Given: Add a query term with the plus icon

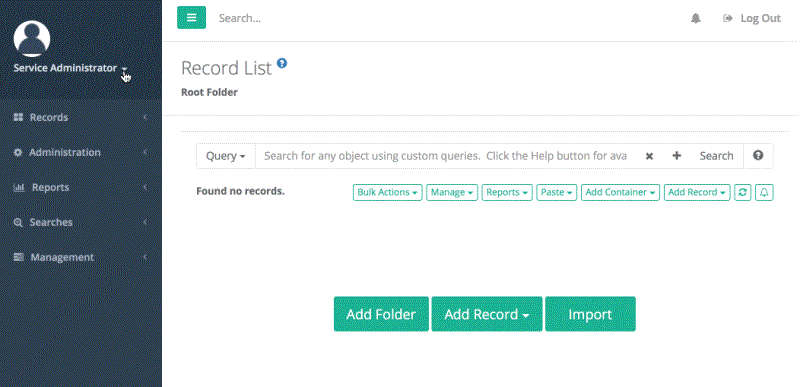Looking at the screenshot, I should 677,156.
